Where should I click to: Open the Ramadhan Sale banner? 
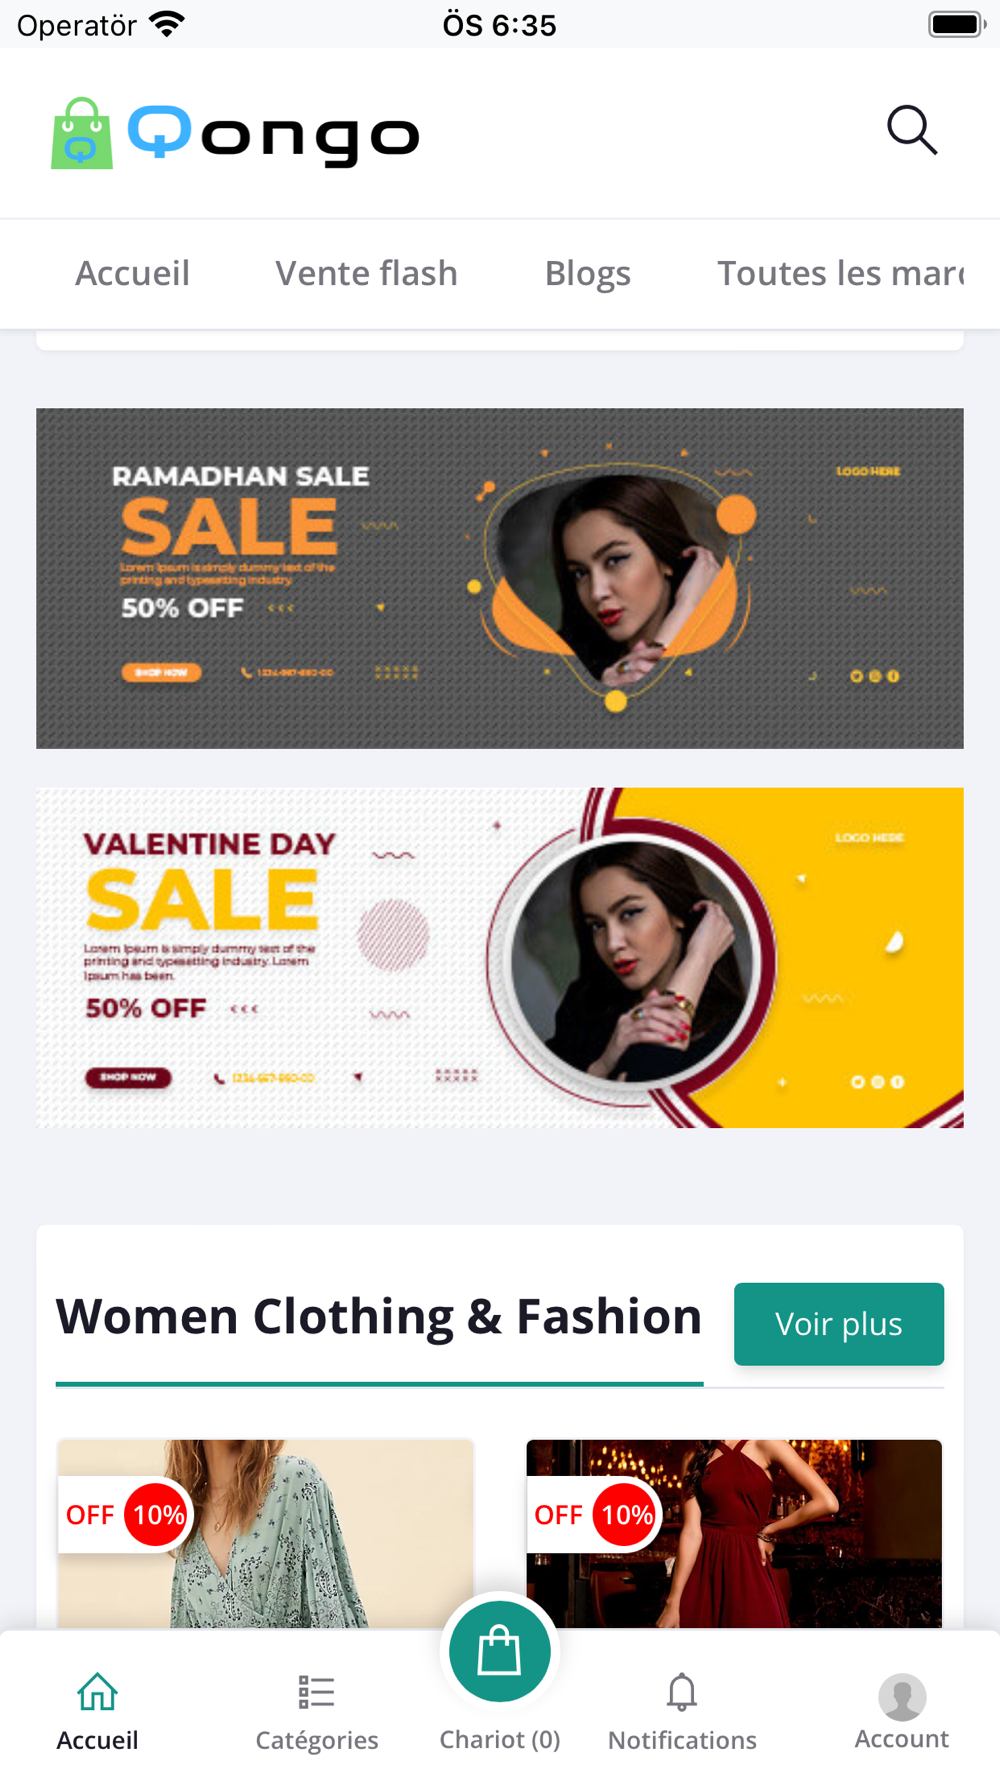(x=500, y=578)
